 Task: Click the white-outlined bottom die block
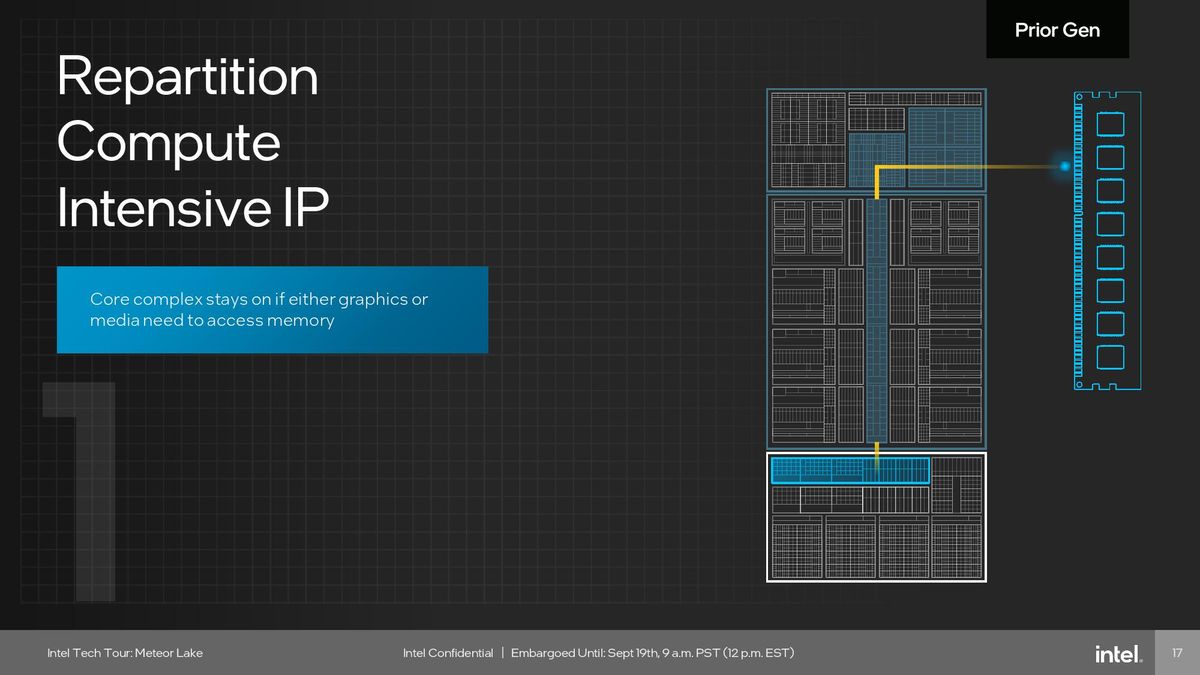click(877, 517)
